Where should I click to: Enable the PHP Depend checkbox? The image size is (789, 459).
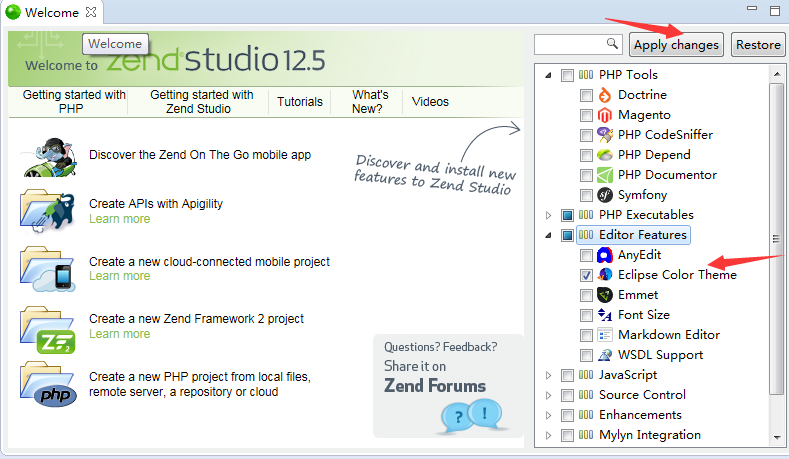coord(586,155)
